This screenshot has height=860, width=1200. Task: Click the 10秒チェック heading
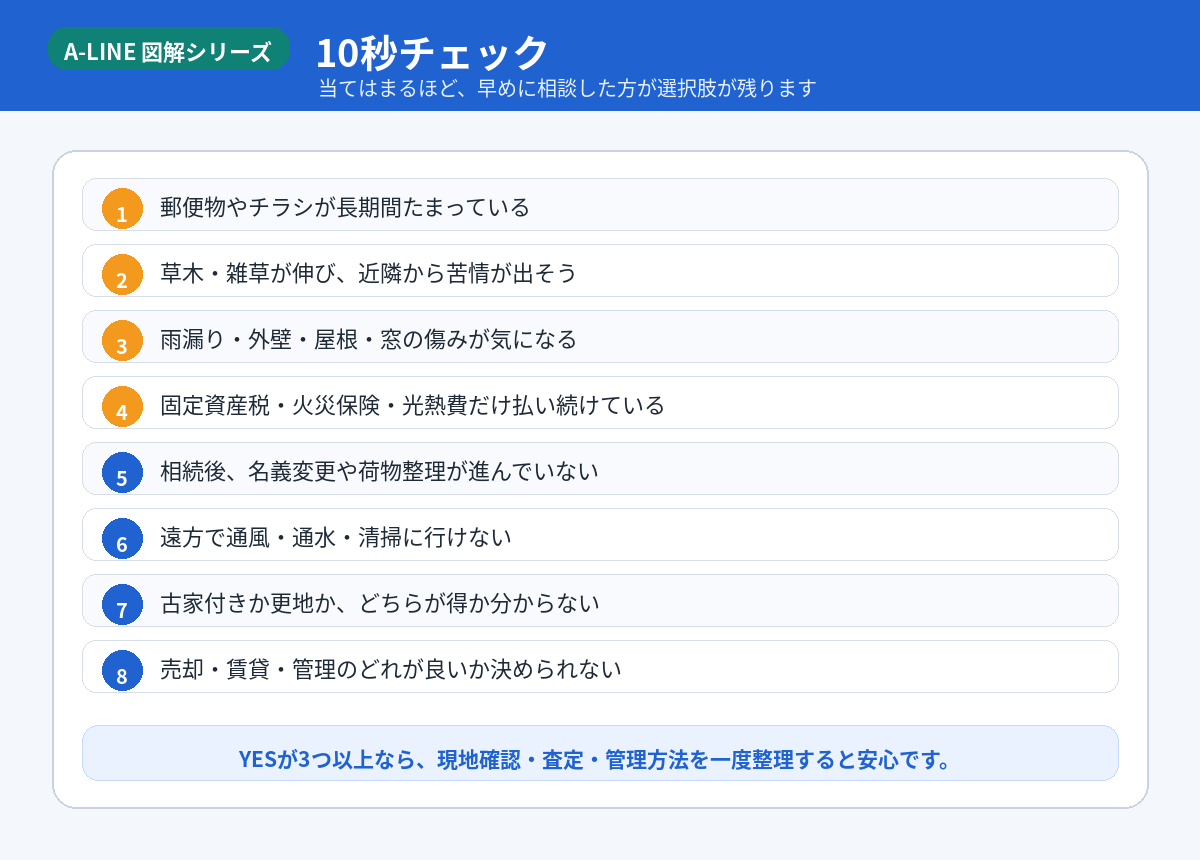click(x=432, y=52)
